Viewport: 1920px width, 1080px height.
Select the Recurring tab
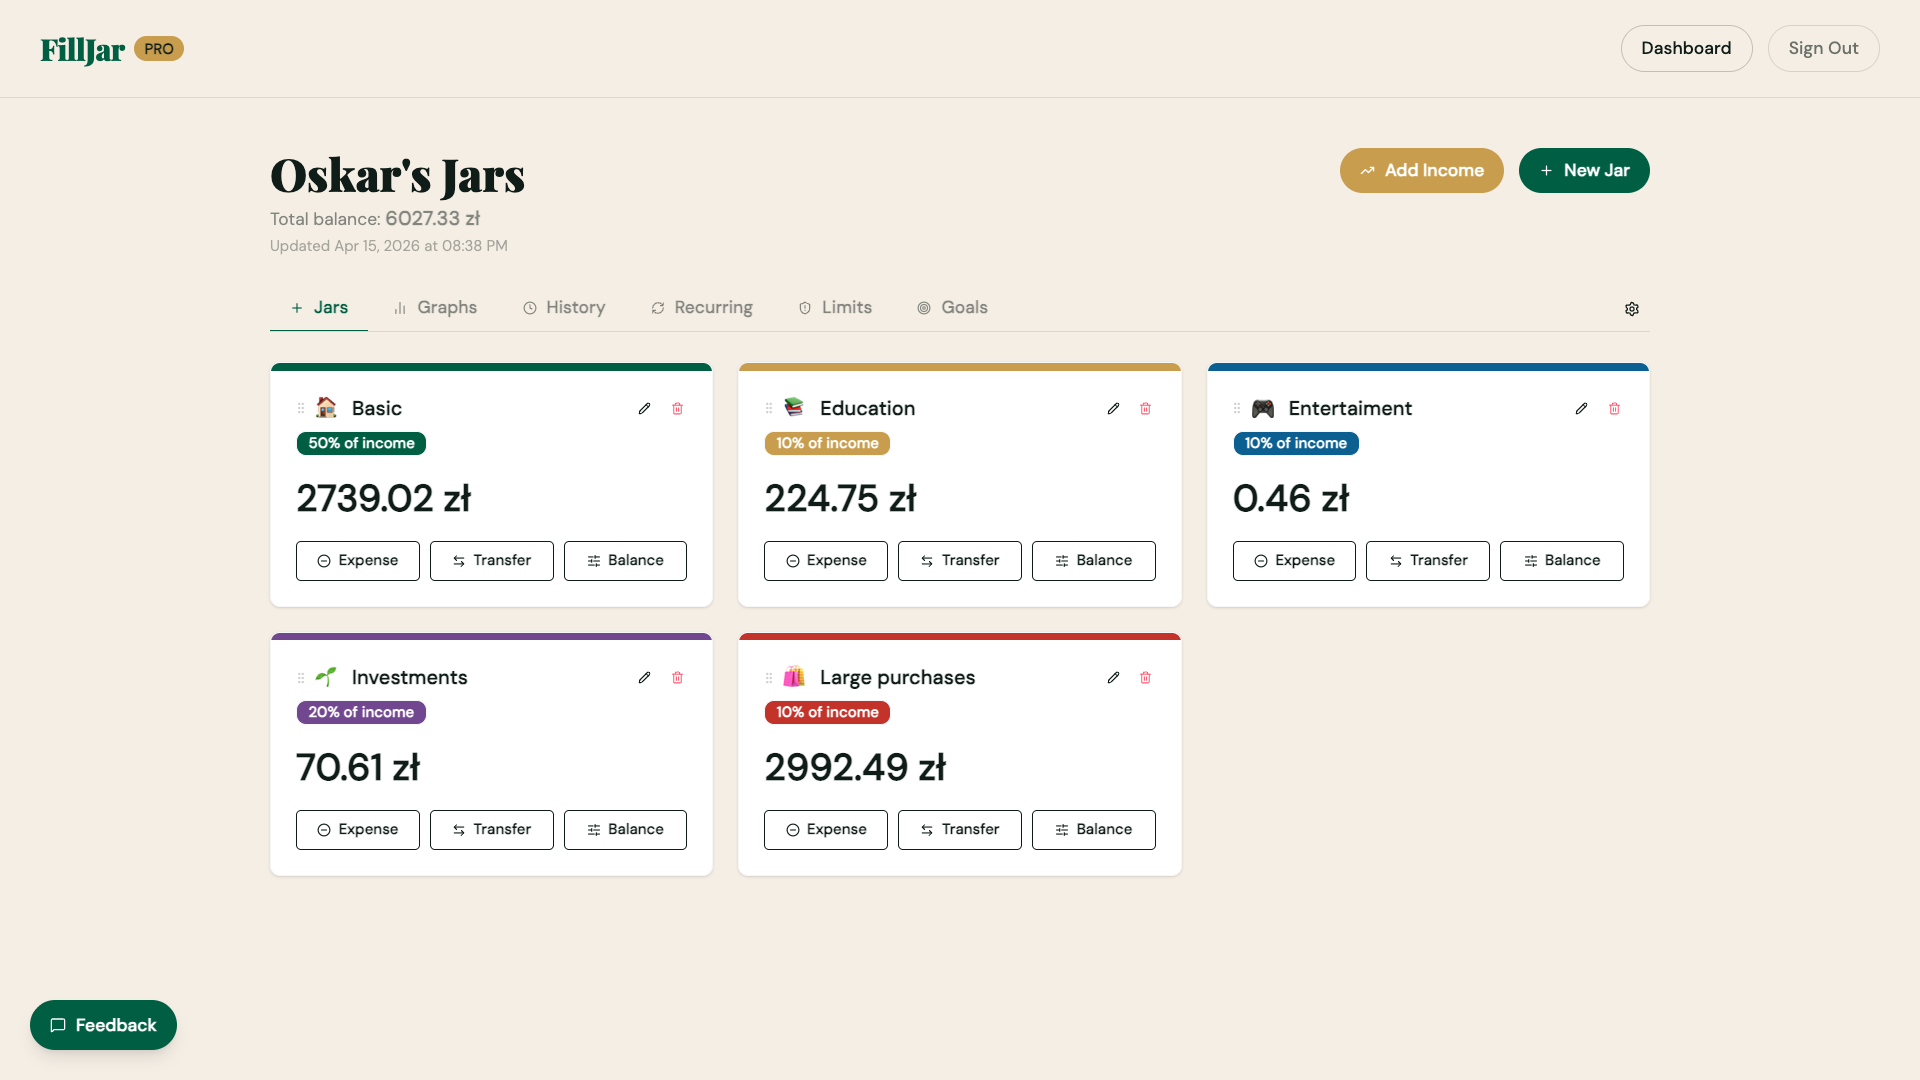702,307
